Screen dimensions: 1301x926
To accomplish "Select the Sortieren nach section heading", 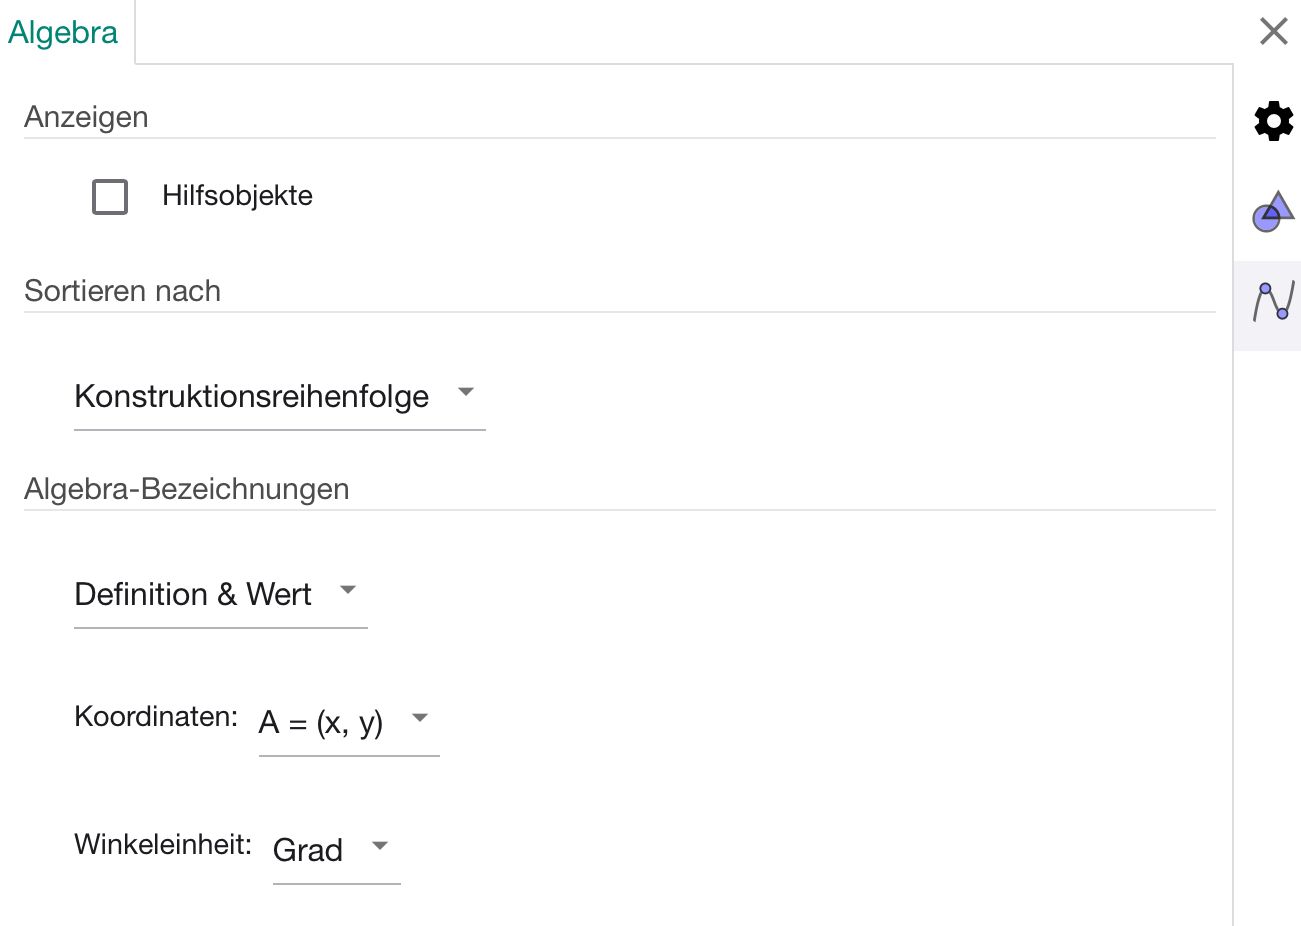I will tap(122, 291).
